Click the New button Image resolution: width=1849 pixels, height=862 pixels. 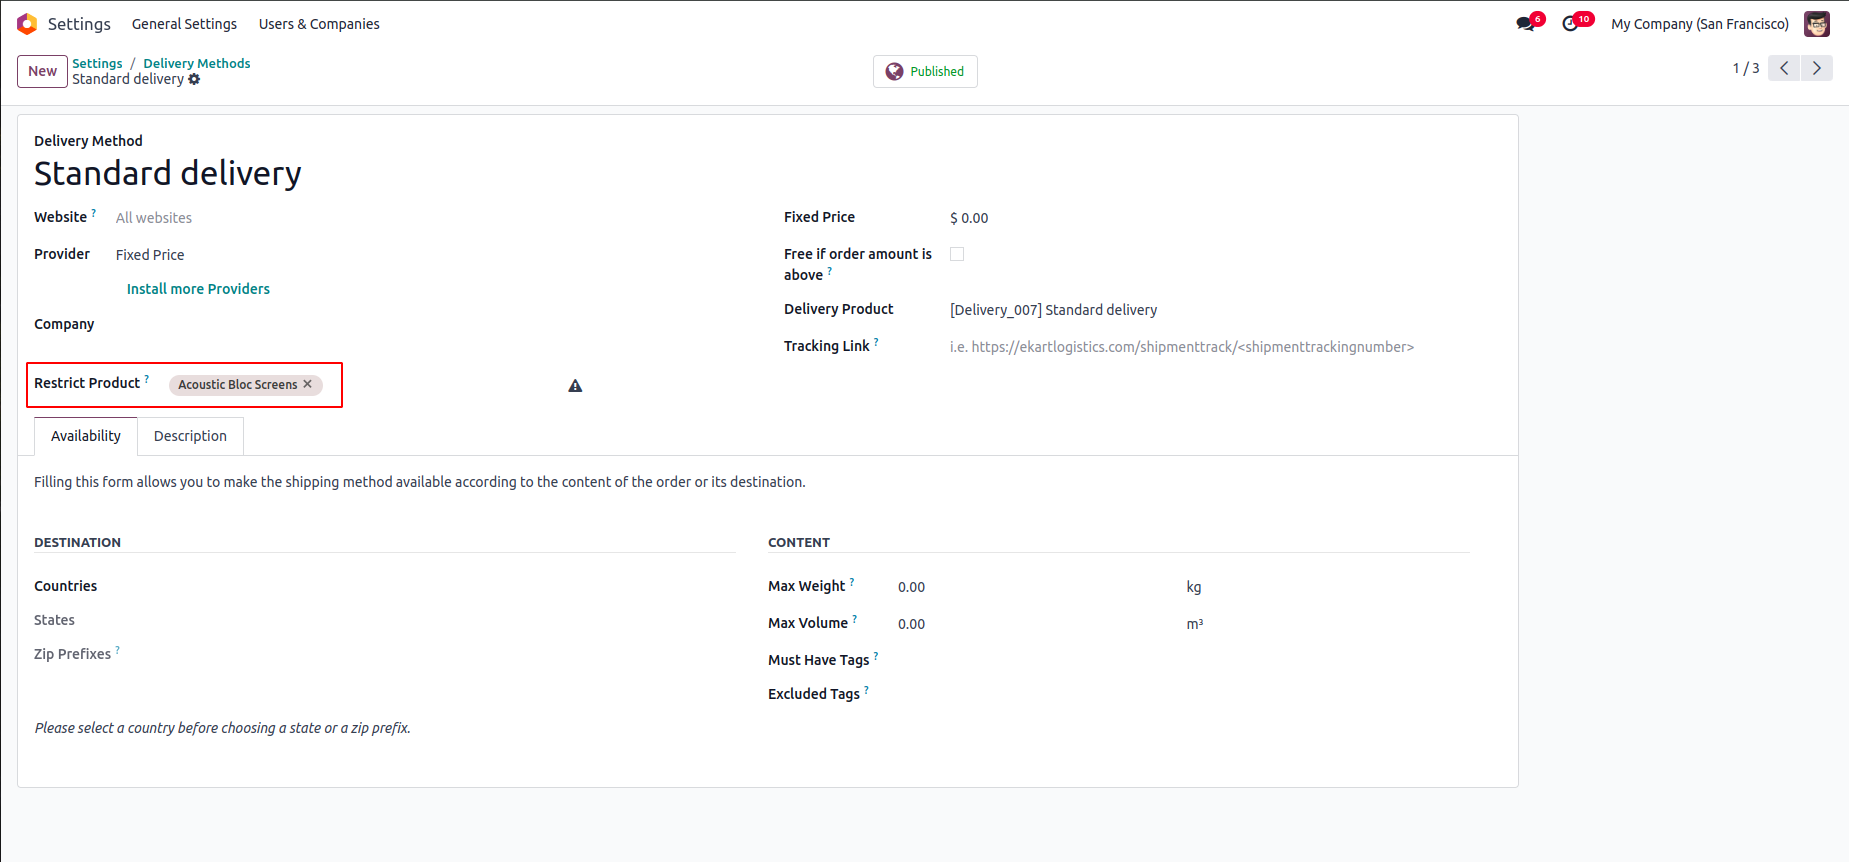pyautogui.click(x=42, y=72)
